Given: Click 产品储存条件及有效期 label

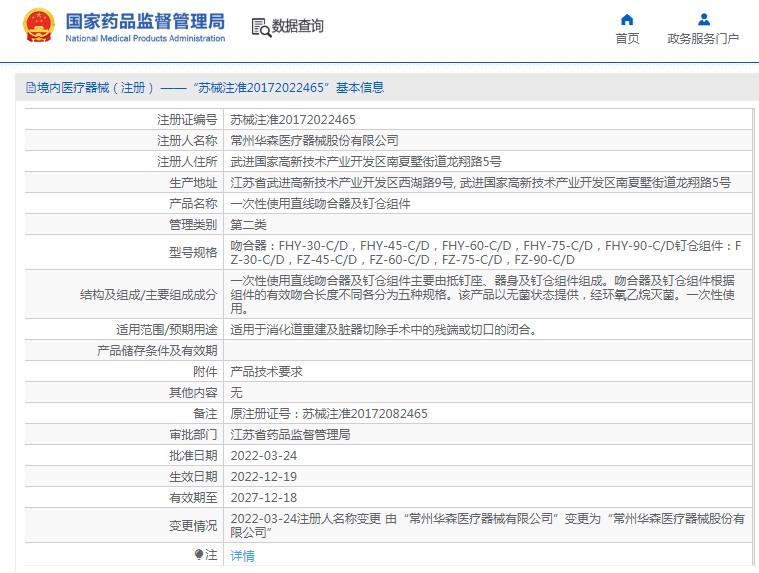Looking at the screenshot, I should point(157,350).
